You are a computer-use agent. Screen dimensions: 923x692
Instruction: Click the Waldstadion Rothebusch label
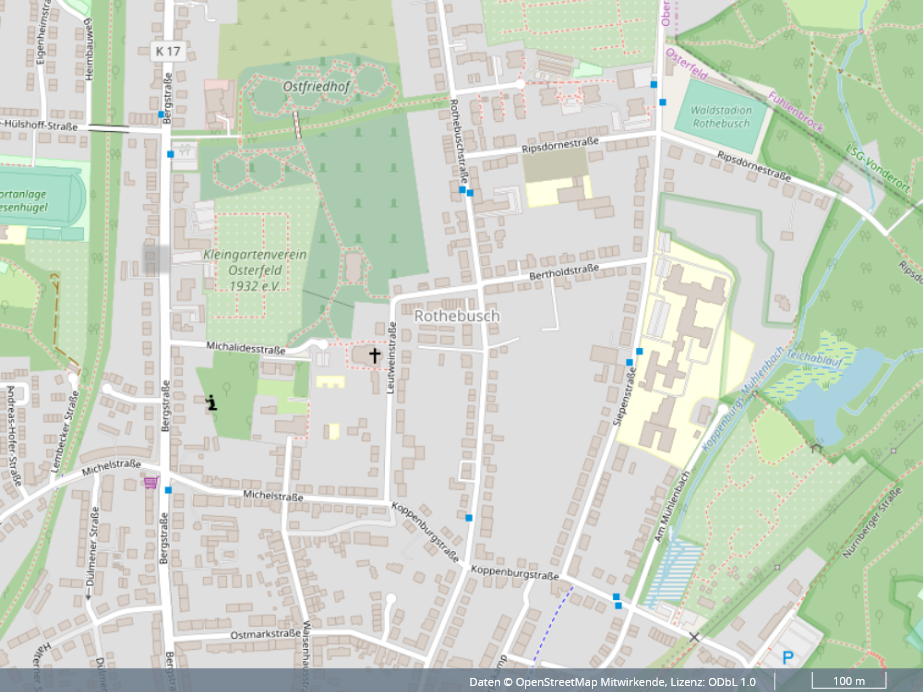coord(721,117)
